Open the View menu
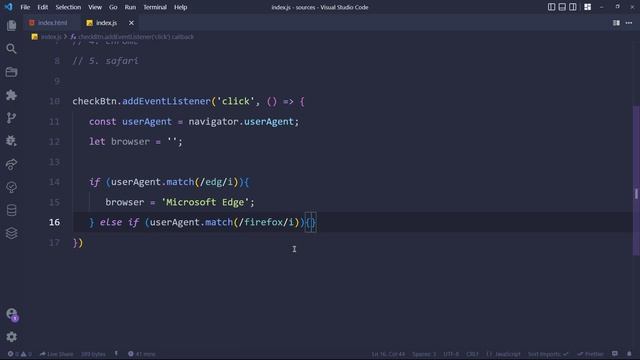The height and width of the screenshot is (360, 640). coord(95,7)
